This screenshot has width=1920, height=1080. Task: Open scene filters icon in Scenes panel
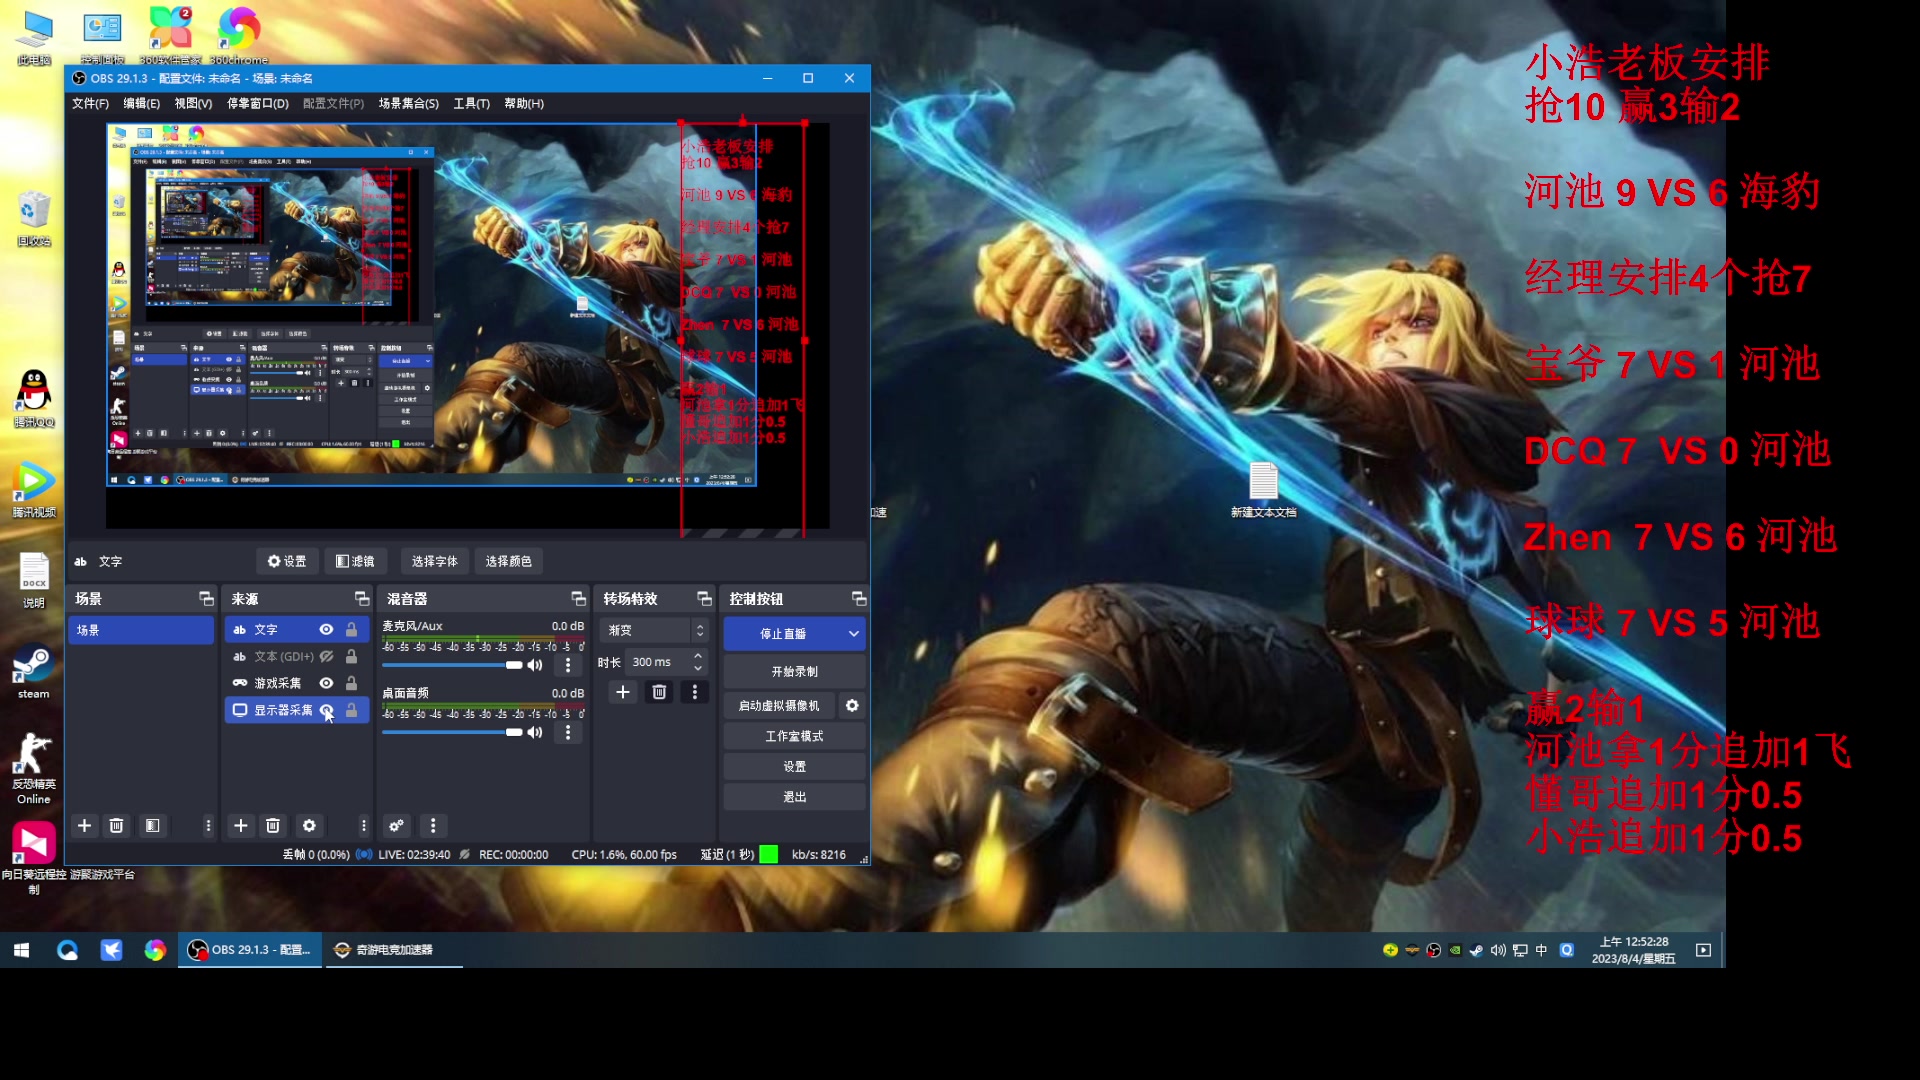(152, 826)
